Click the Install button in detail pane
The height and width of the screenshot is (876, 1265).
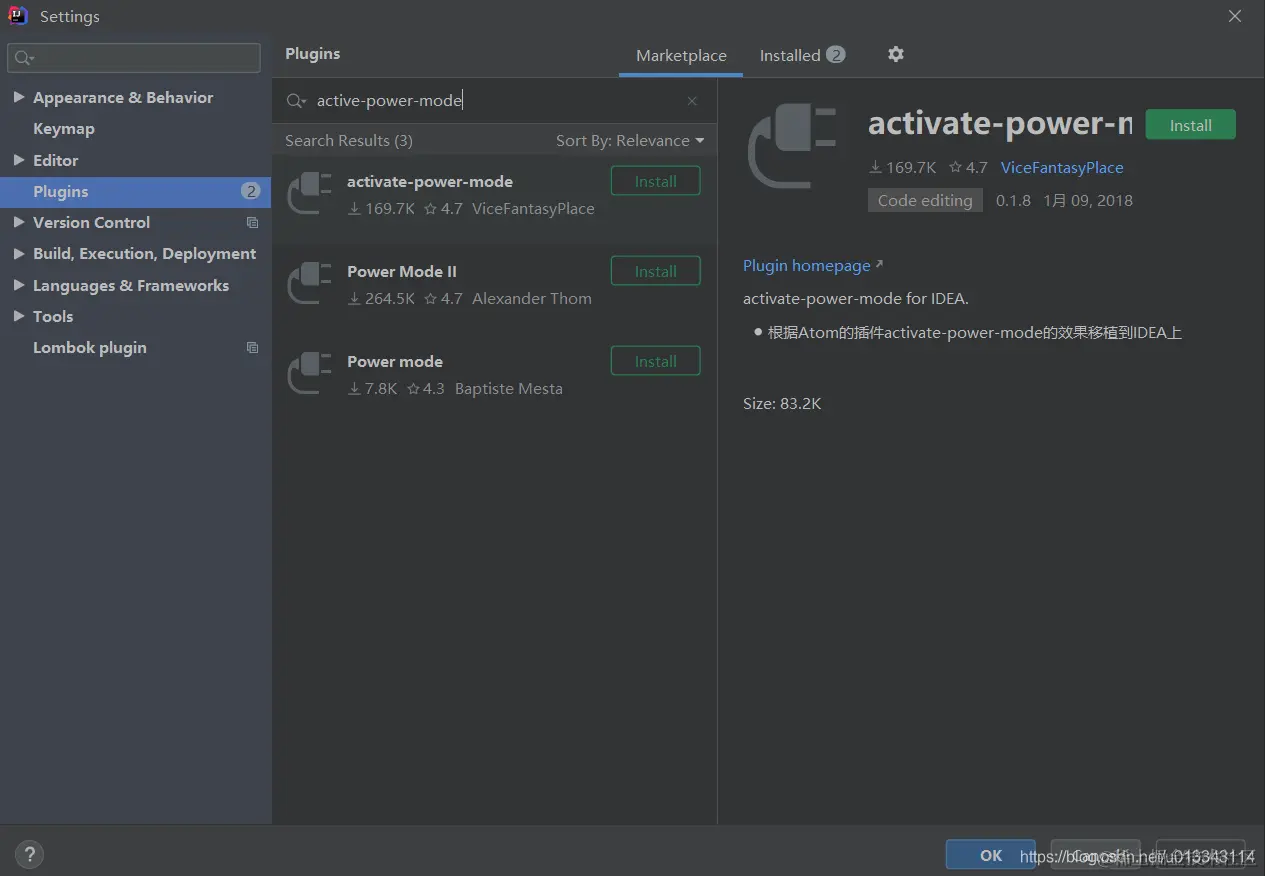click(1190, 125)
